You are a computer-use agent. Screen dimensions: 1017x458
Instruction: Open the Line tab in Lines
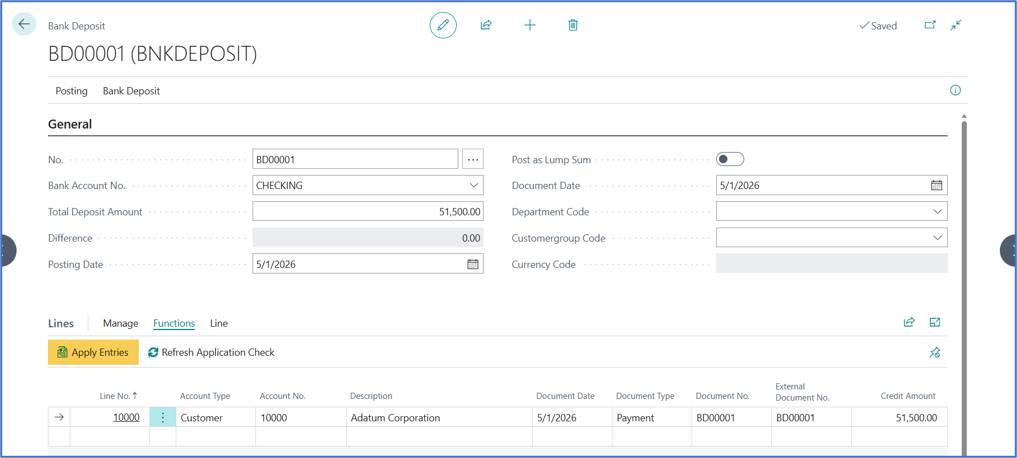coord(219,323)
